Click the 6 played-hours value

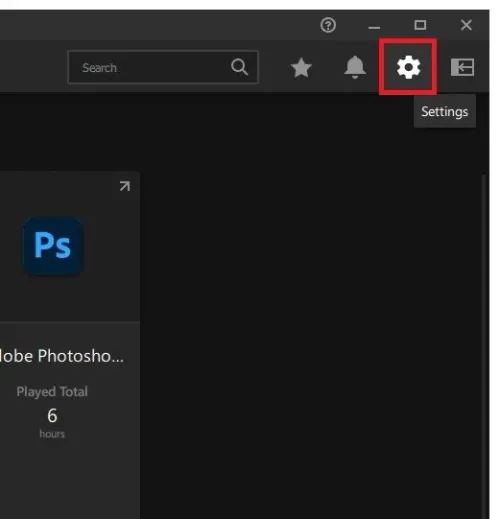(x=52, y=415)
